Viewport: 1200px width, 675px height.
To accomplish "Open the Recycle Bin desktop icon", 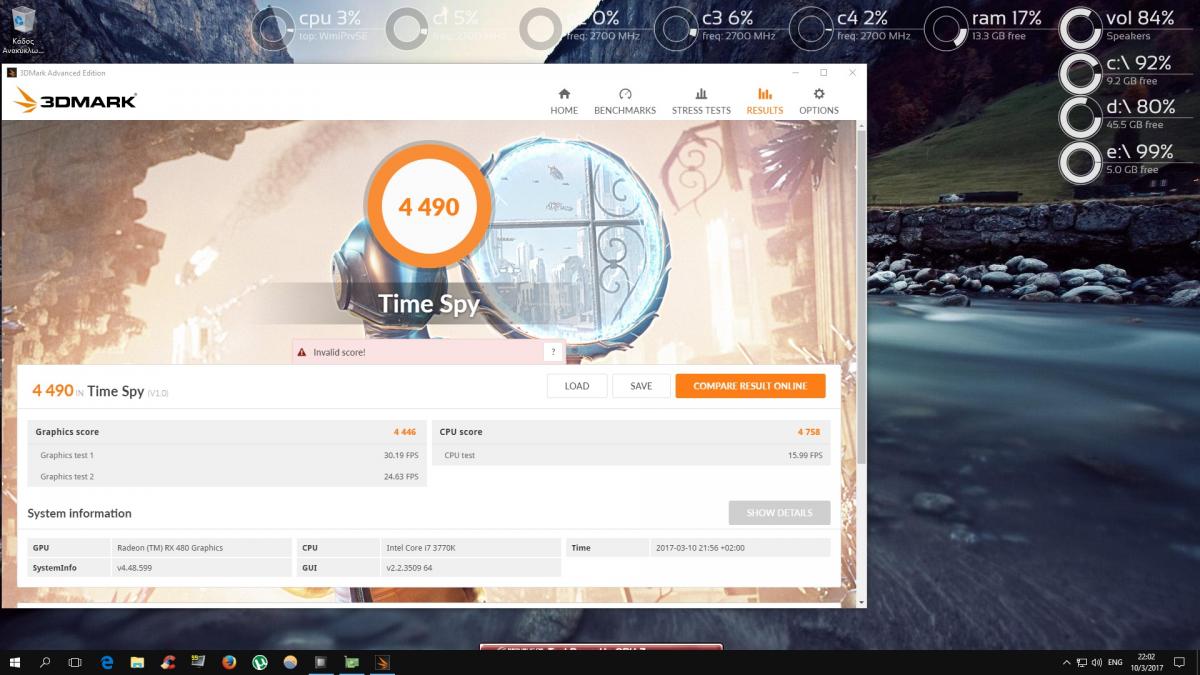I will (x=21, y=30).
